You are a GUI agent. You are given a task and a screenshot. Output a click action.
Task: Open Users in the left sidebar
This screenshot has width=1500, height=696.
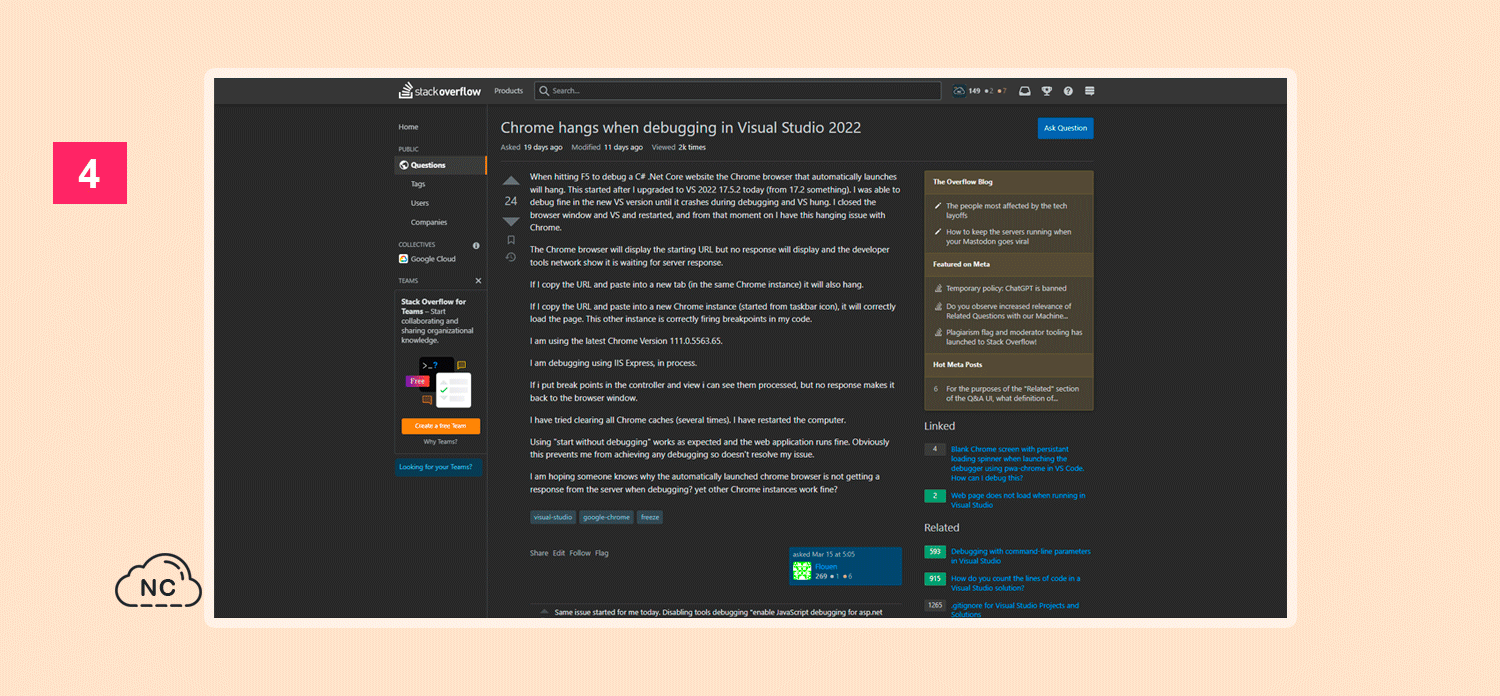[x=420, y=203]
